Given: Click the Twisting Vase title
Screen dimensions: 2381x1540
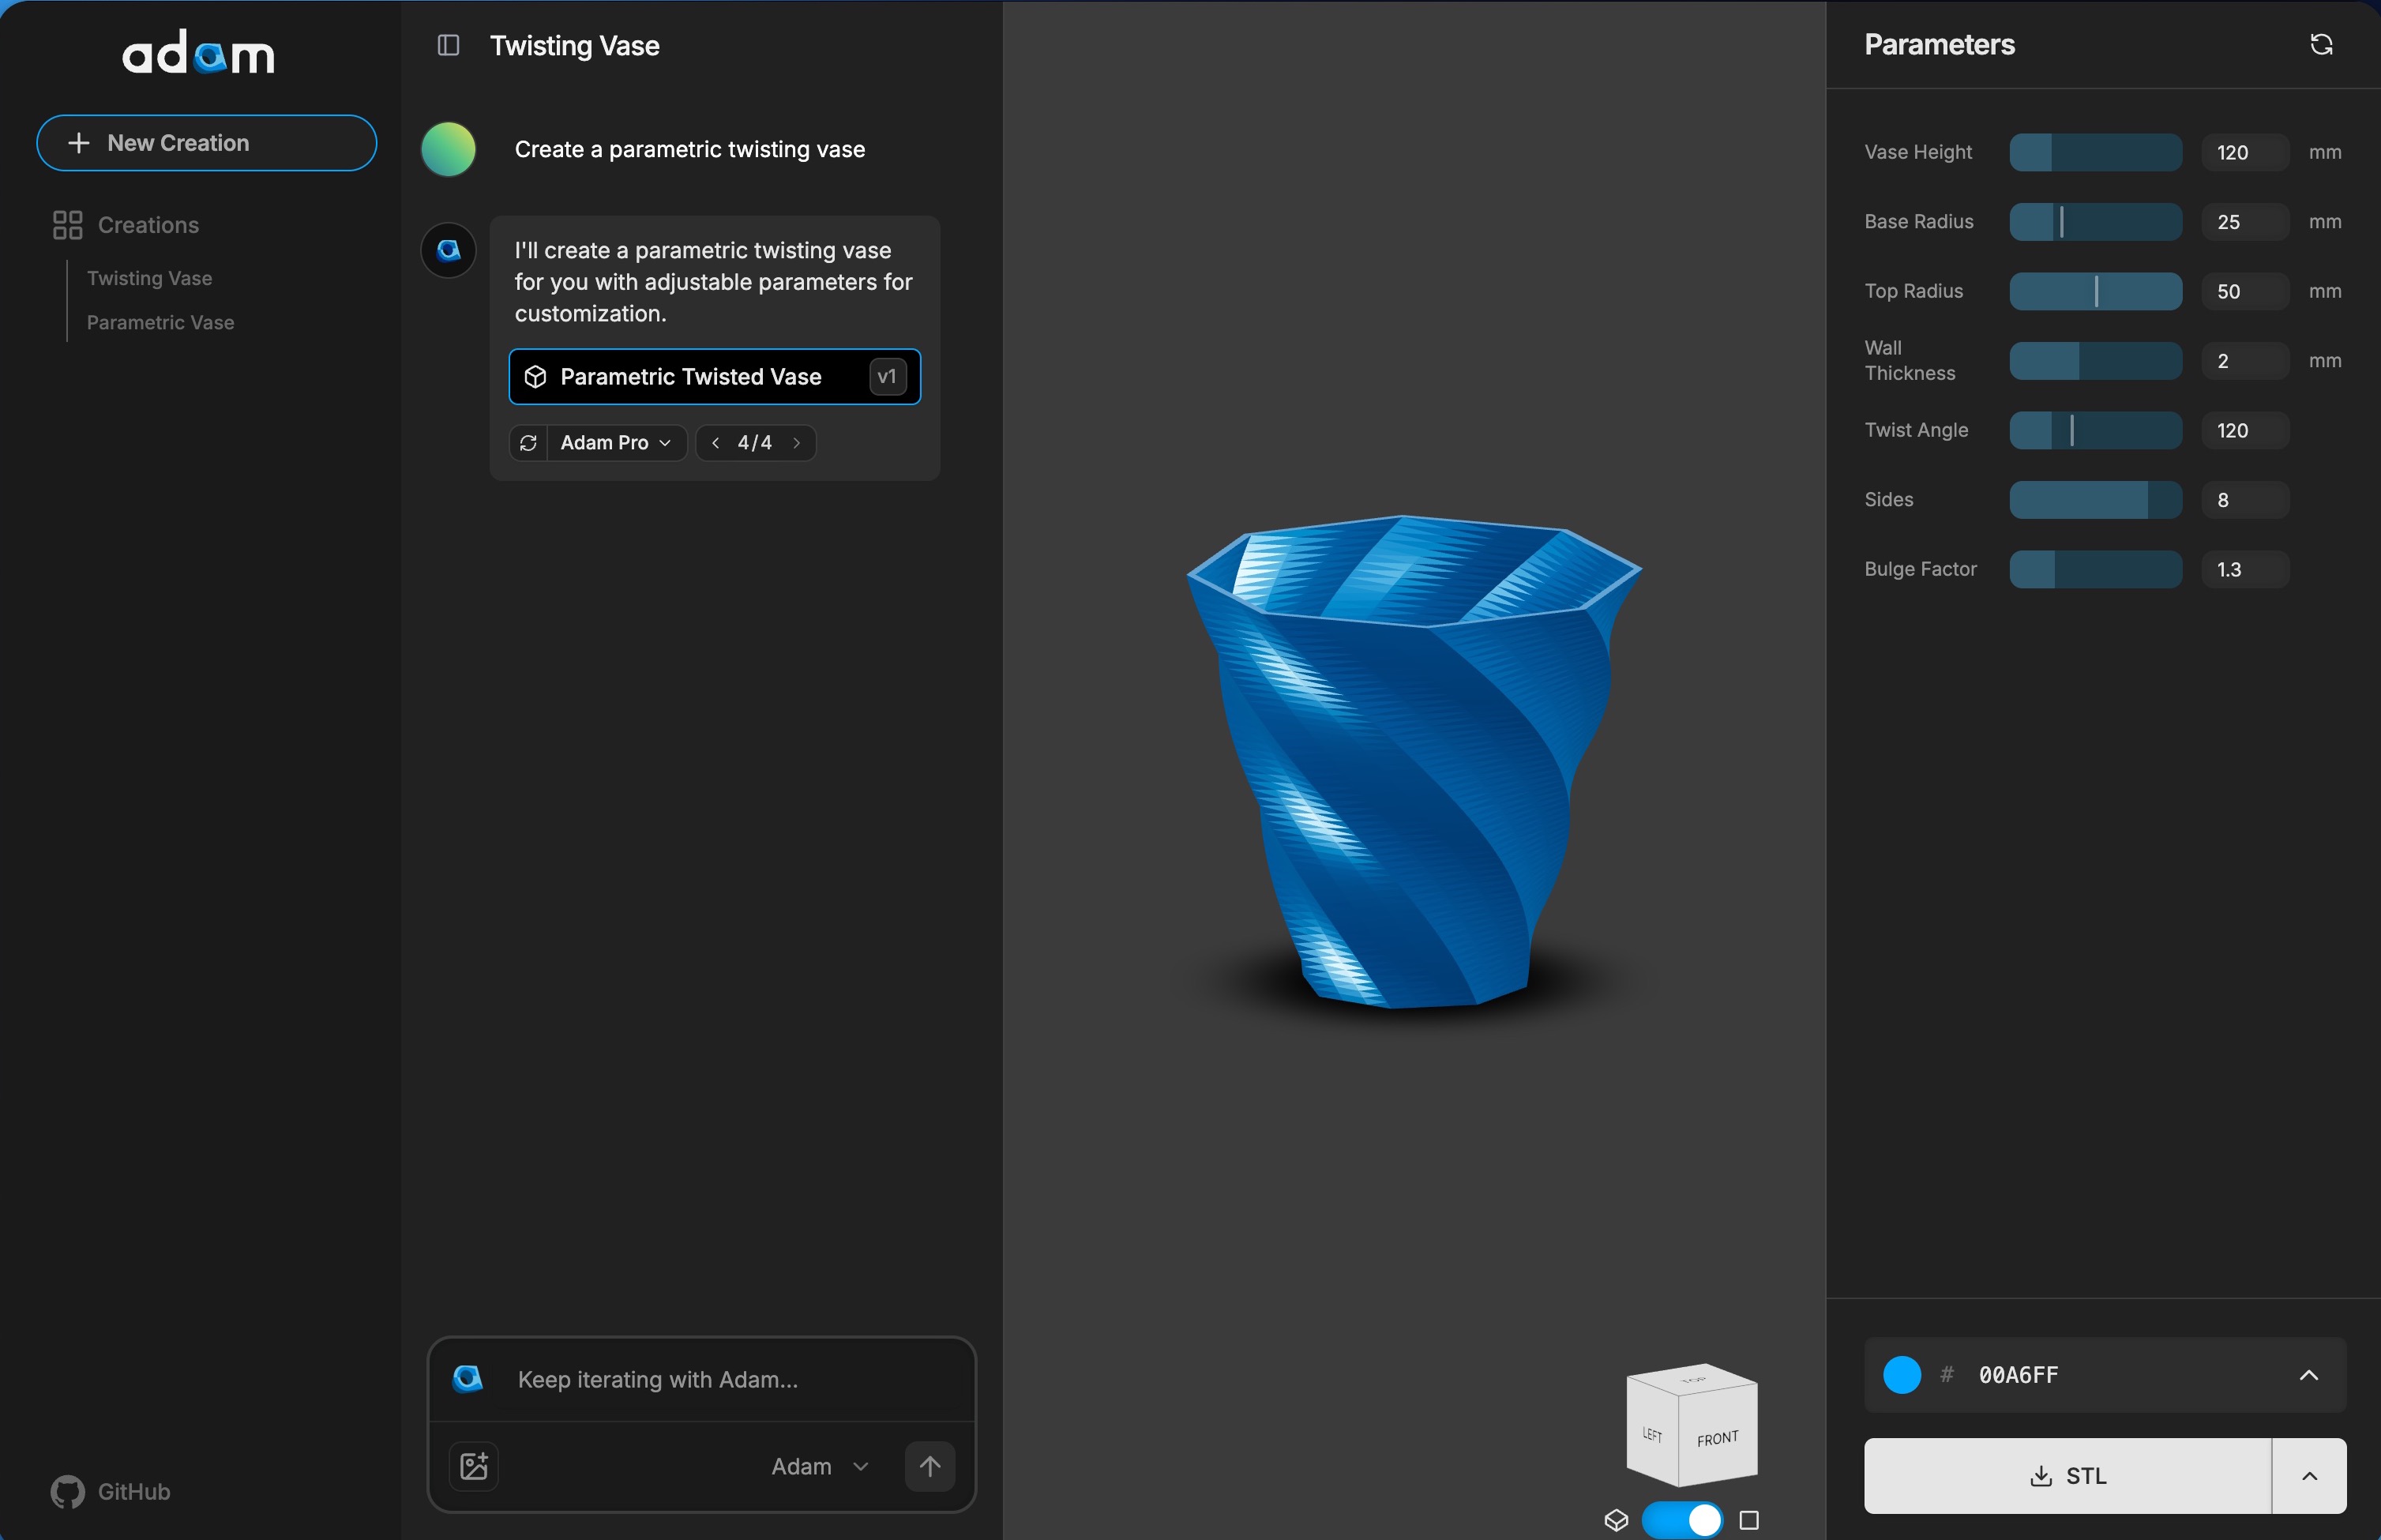Looking at the screenshot, I should pos(574,45).
